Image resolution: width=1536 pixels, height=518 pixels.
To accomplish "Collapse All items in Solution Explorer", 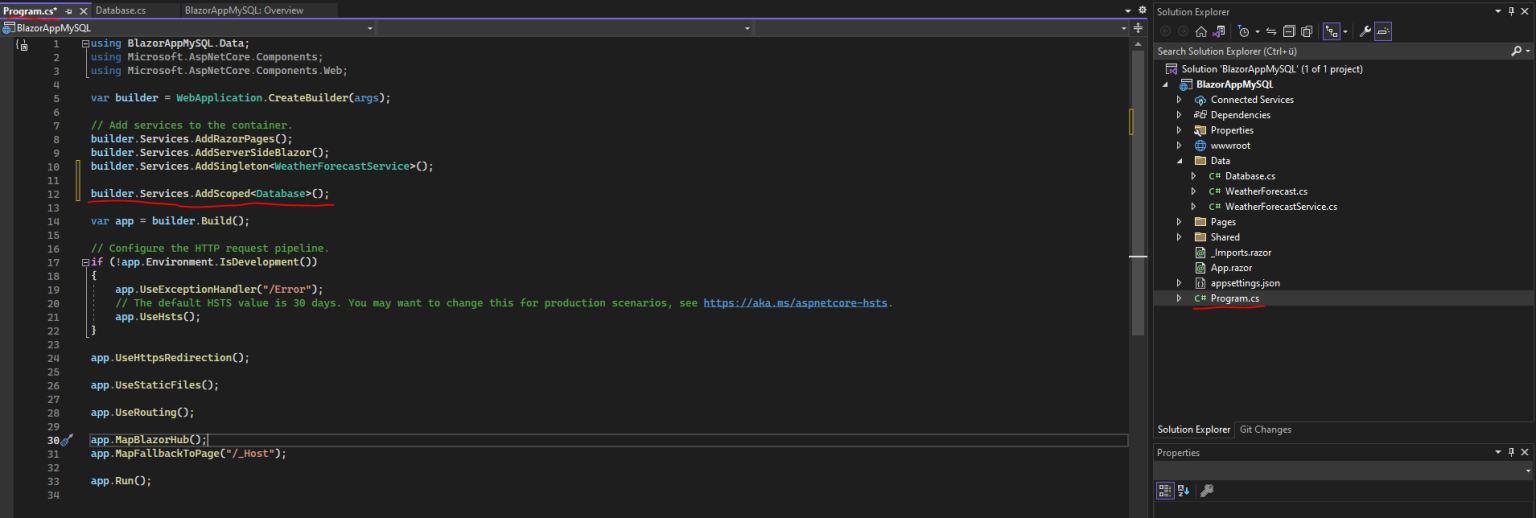I will [x=1290, y=31].
